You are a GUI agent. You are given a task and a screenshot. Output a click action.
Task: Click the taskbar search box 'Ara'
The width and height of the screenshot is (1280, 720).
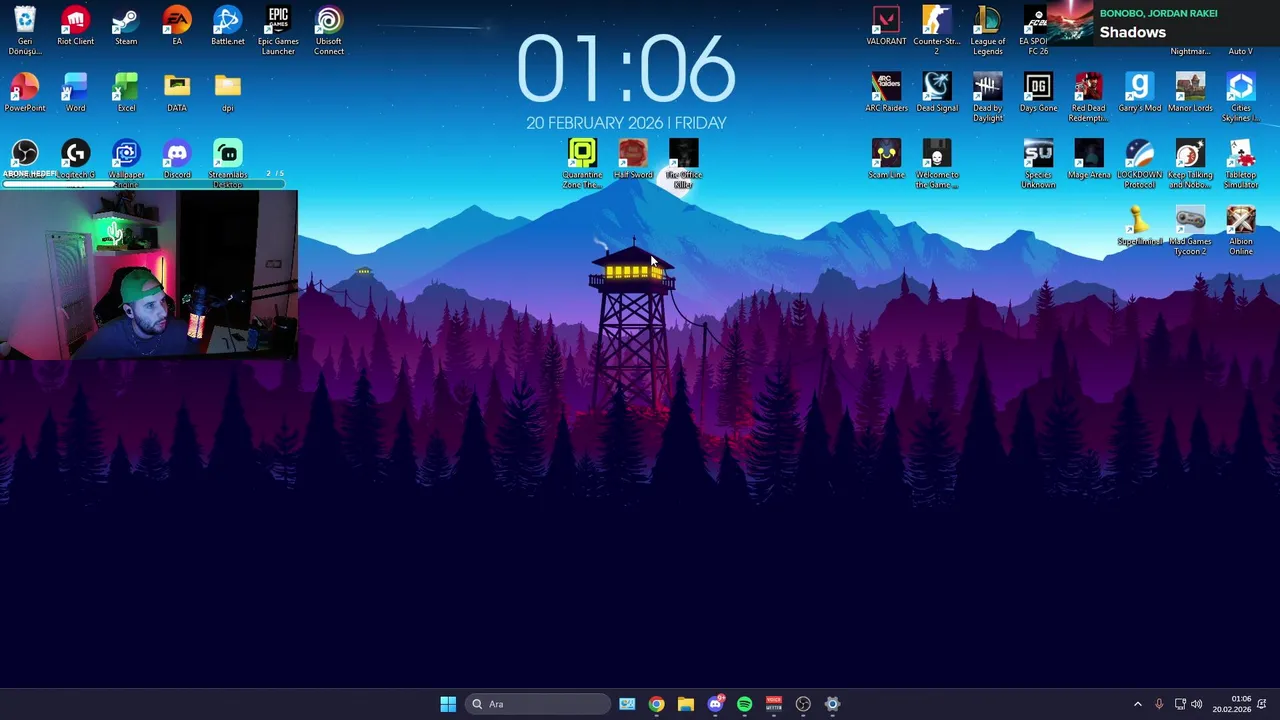click(538, 704)
